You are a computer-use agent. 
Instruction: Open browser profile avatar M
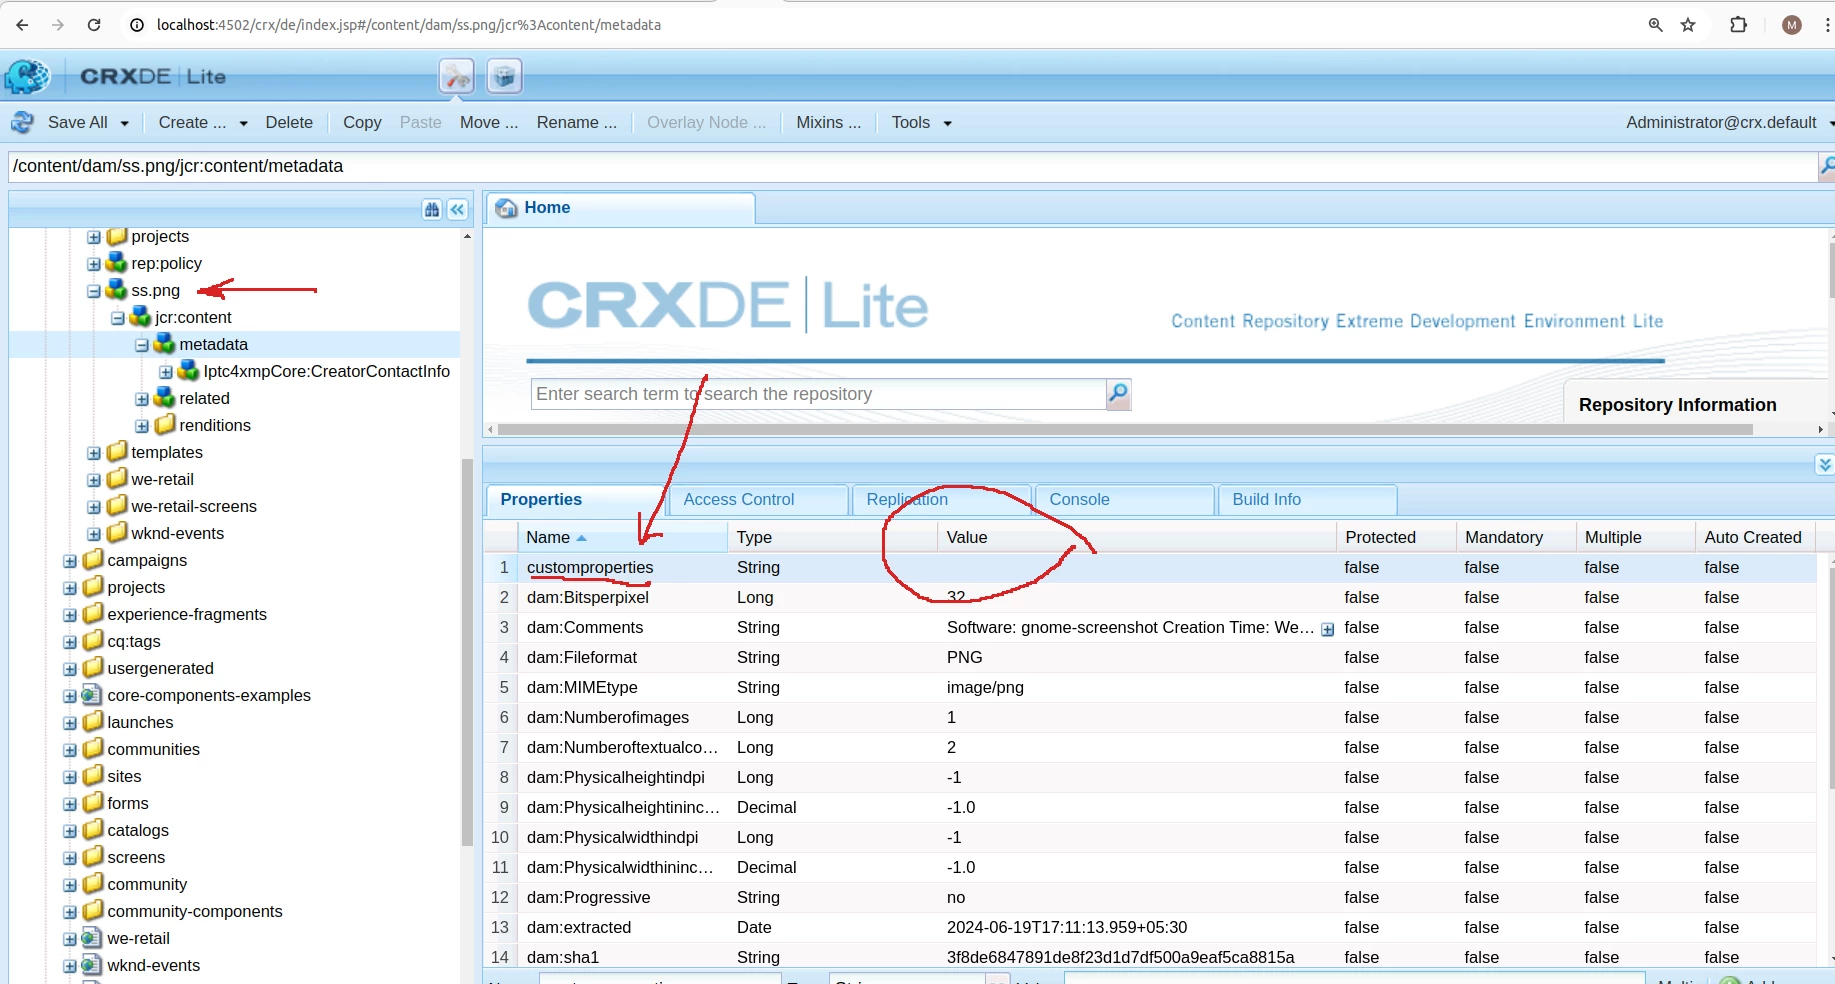1792,25
